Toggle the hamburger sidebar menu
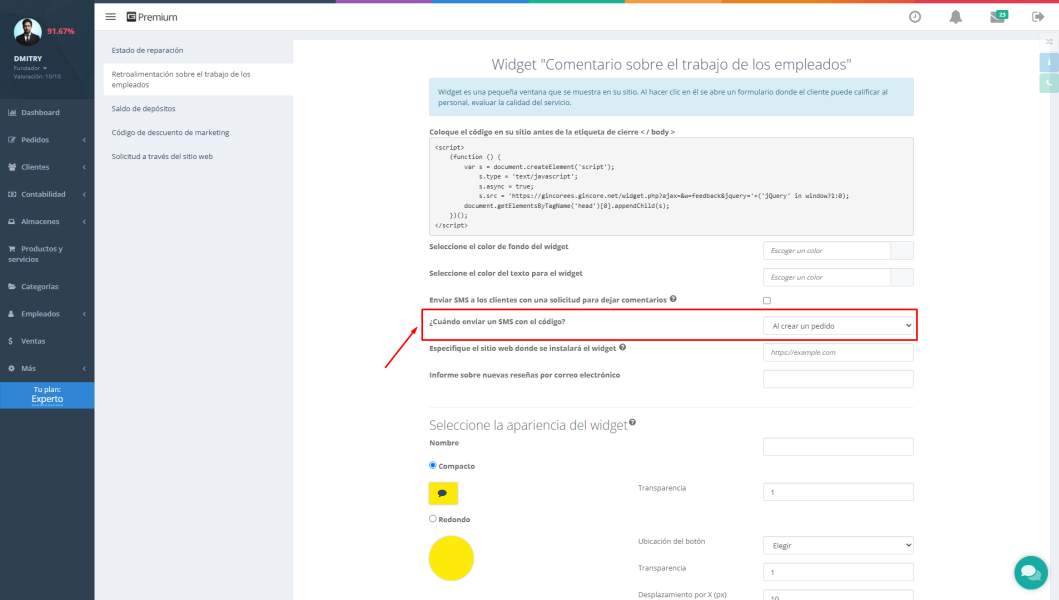This screenshot has width=1059, height=600. (x=110, y=17)
